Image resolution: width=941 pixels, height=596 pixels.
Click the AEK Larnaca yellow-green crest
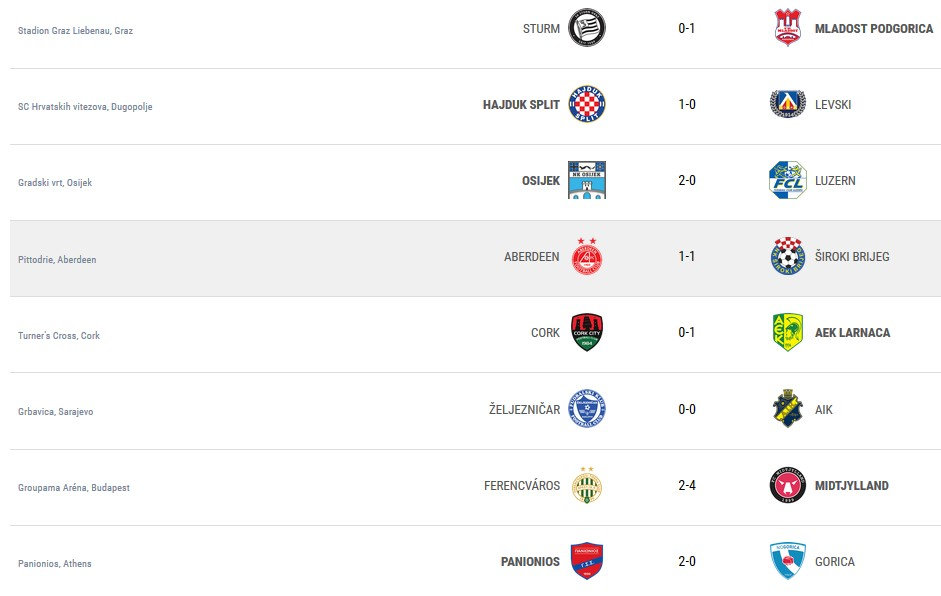tap(788, 332)
